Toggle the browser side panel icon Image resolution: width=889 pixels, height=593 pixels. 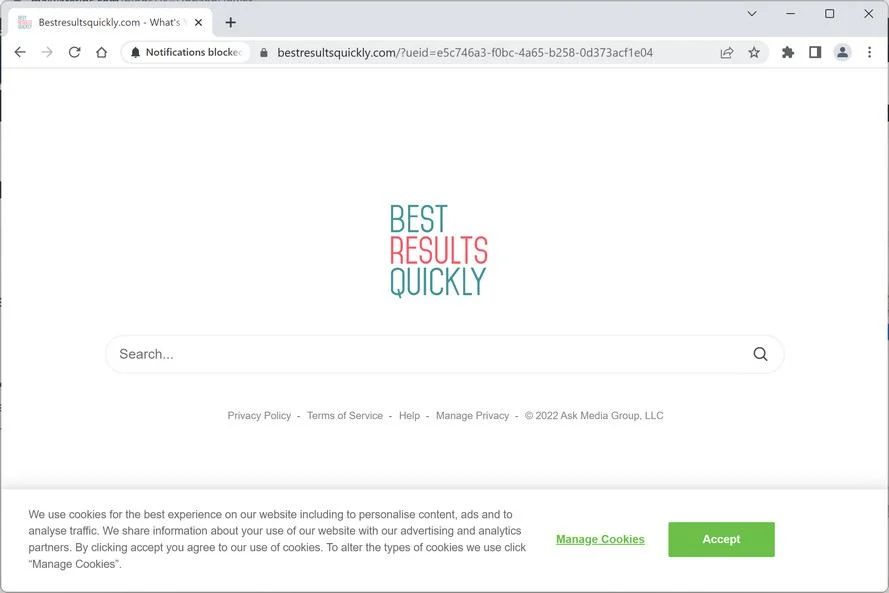[815, 53]
